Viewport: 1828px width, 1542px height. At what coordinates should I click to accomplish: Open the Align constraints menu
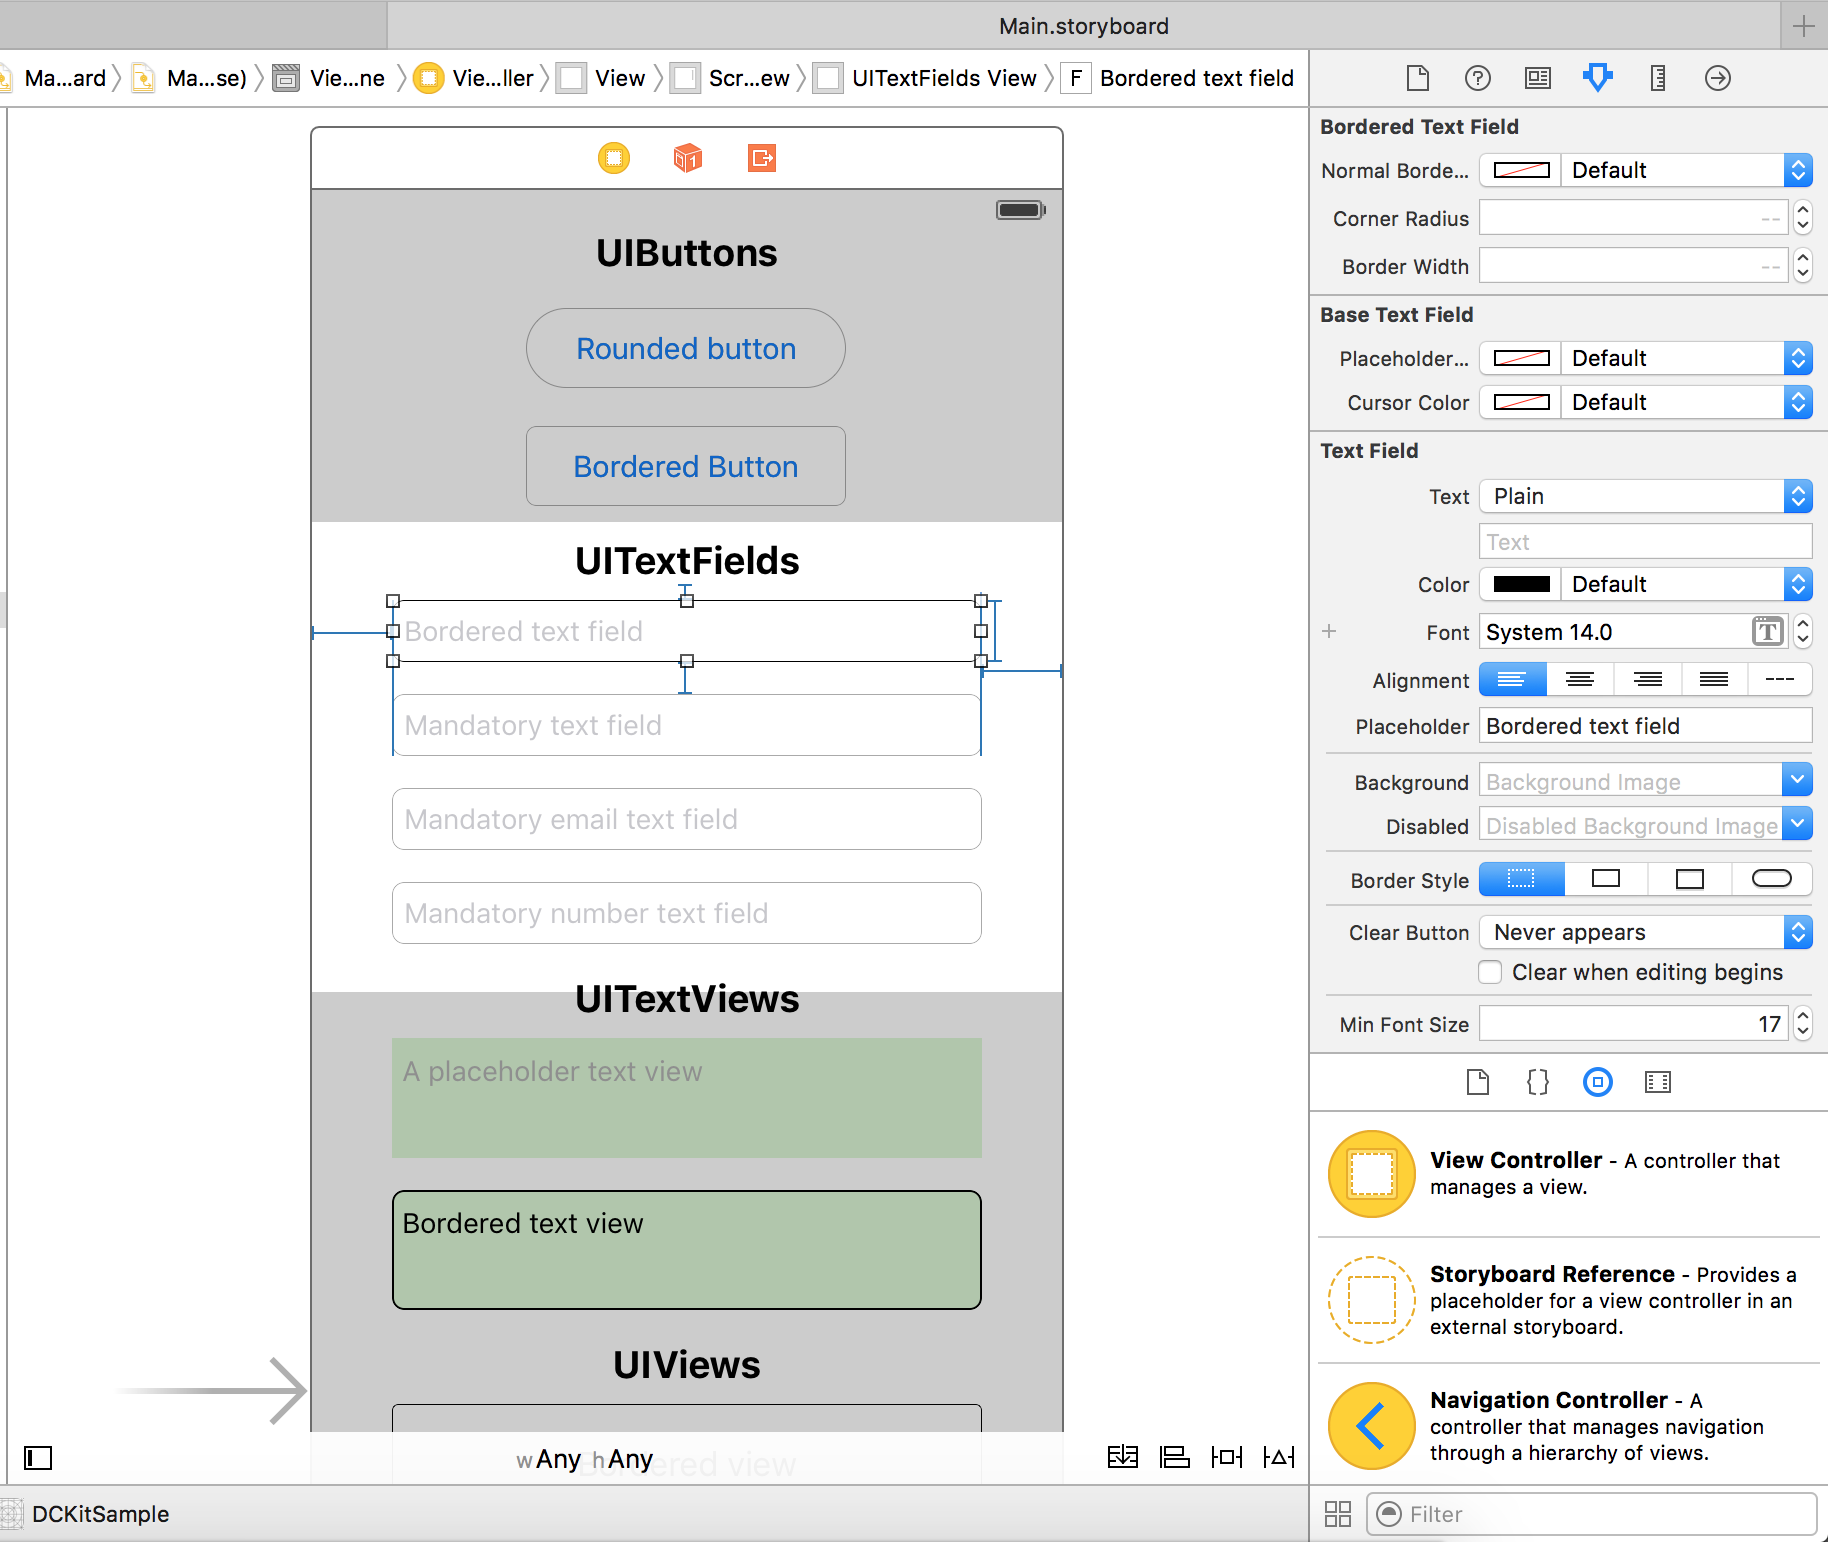(x=1175, y=1457)
